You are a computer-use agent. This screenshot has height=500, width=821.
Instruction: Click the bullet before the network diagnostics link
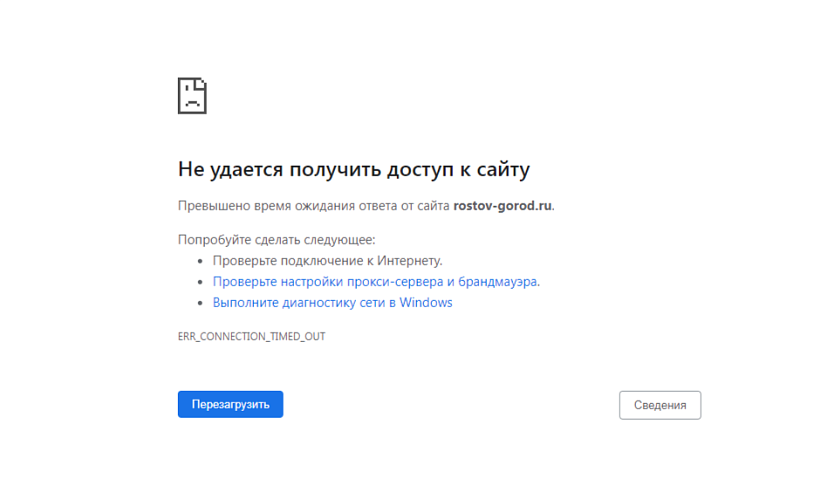[201, 303]
